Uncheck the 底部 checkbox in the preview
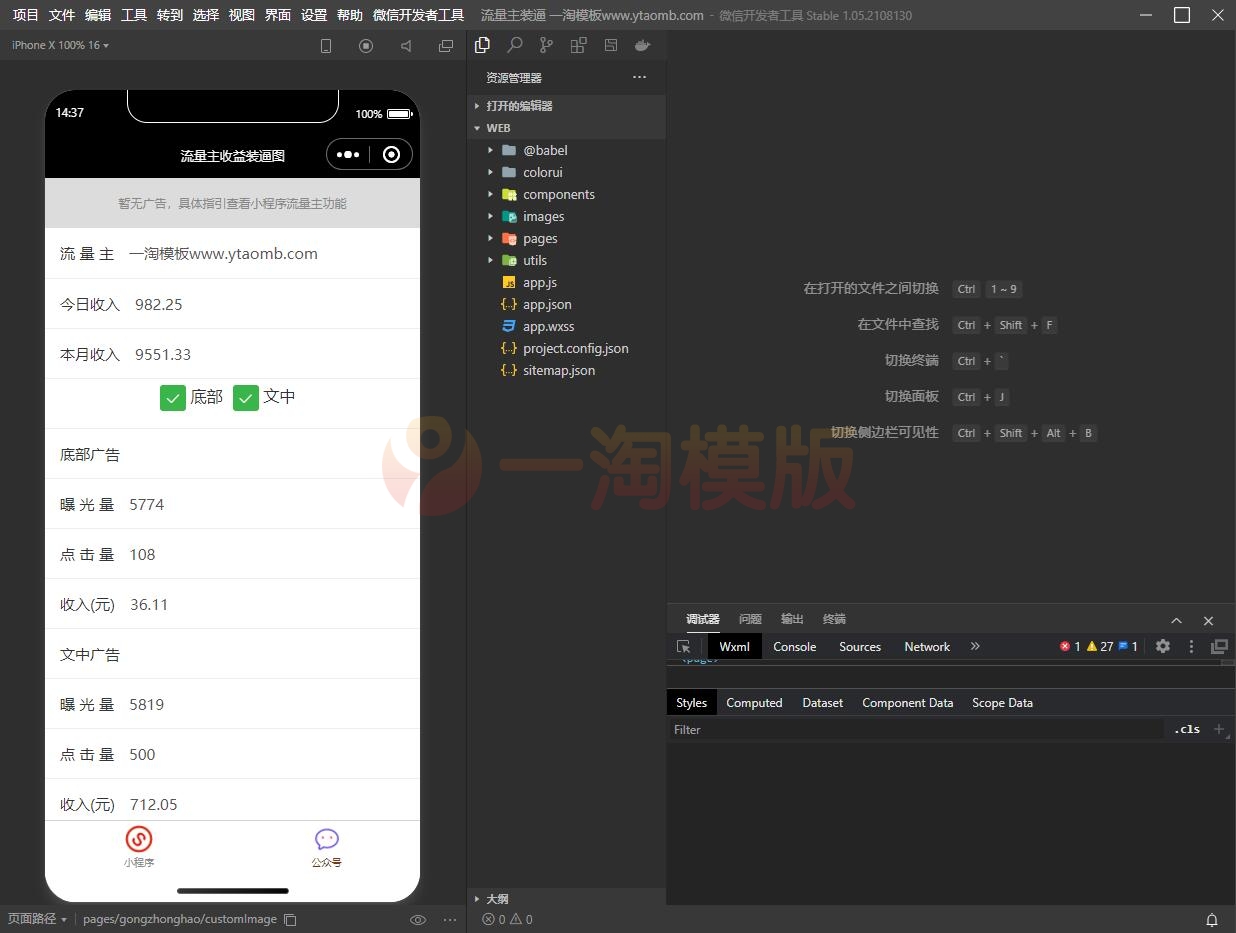Screen dimensions: 1236x933 (172, 397)
